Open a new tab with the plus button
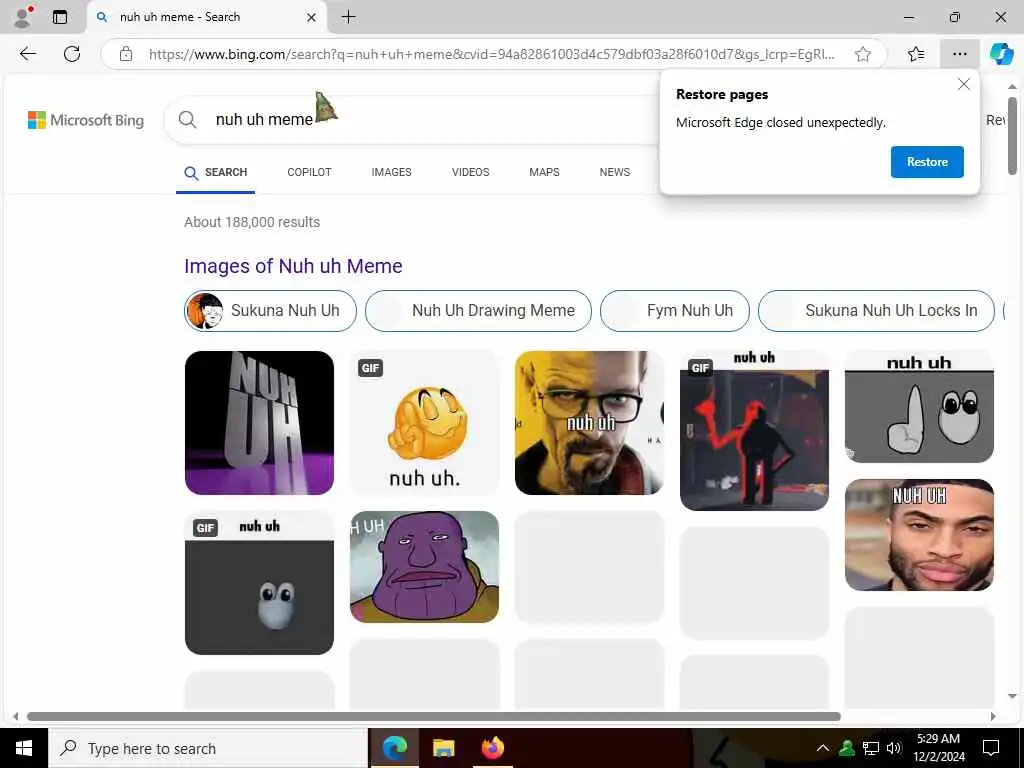 (349, 17)
